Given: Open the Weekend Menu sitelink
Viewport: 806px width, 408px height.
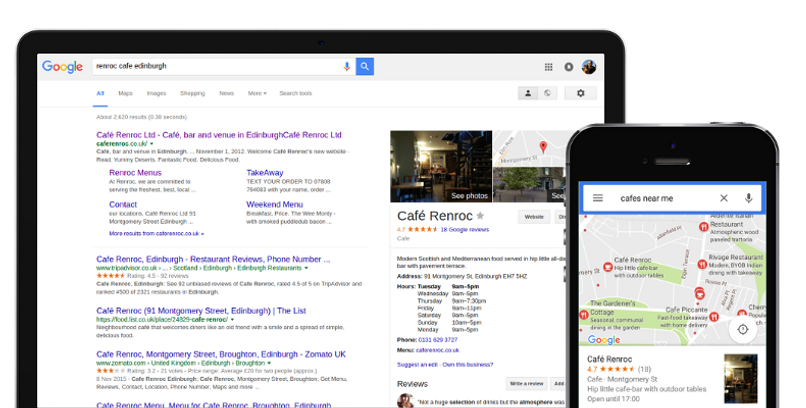Looking at the screenshot, I should [274, 204].
